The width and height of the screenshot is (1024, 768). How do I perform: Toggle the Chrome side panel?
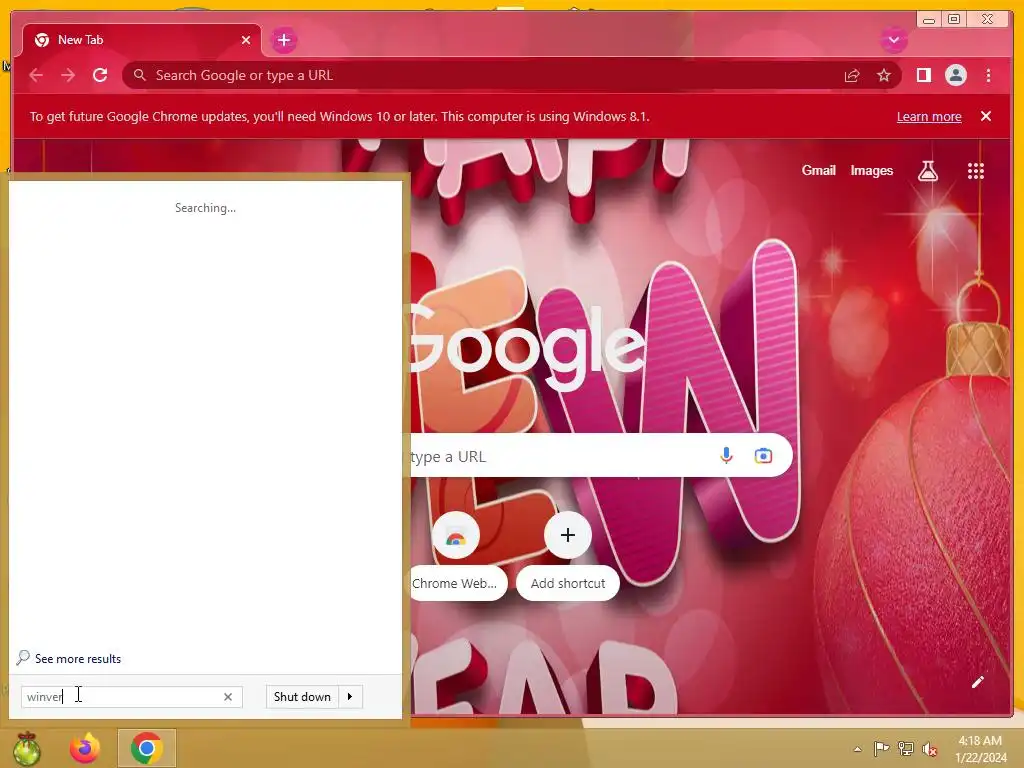[x=923, y=75]
